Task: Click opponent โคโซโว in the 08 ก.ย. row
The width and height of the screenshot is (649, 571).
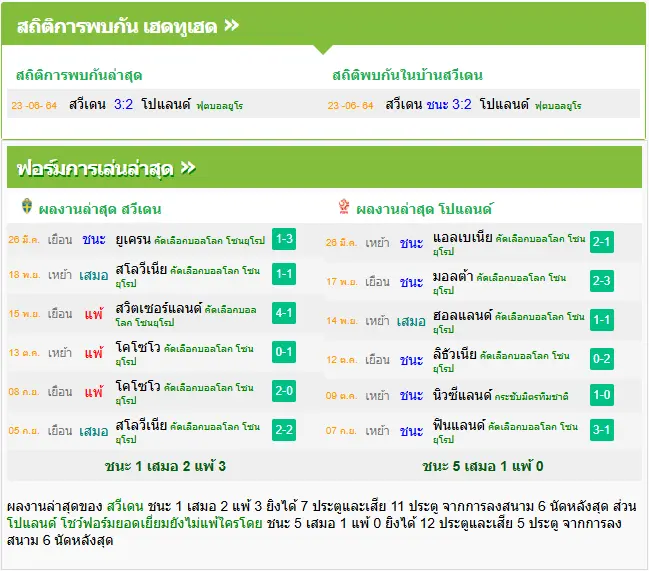Action: point(138,386)
